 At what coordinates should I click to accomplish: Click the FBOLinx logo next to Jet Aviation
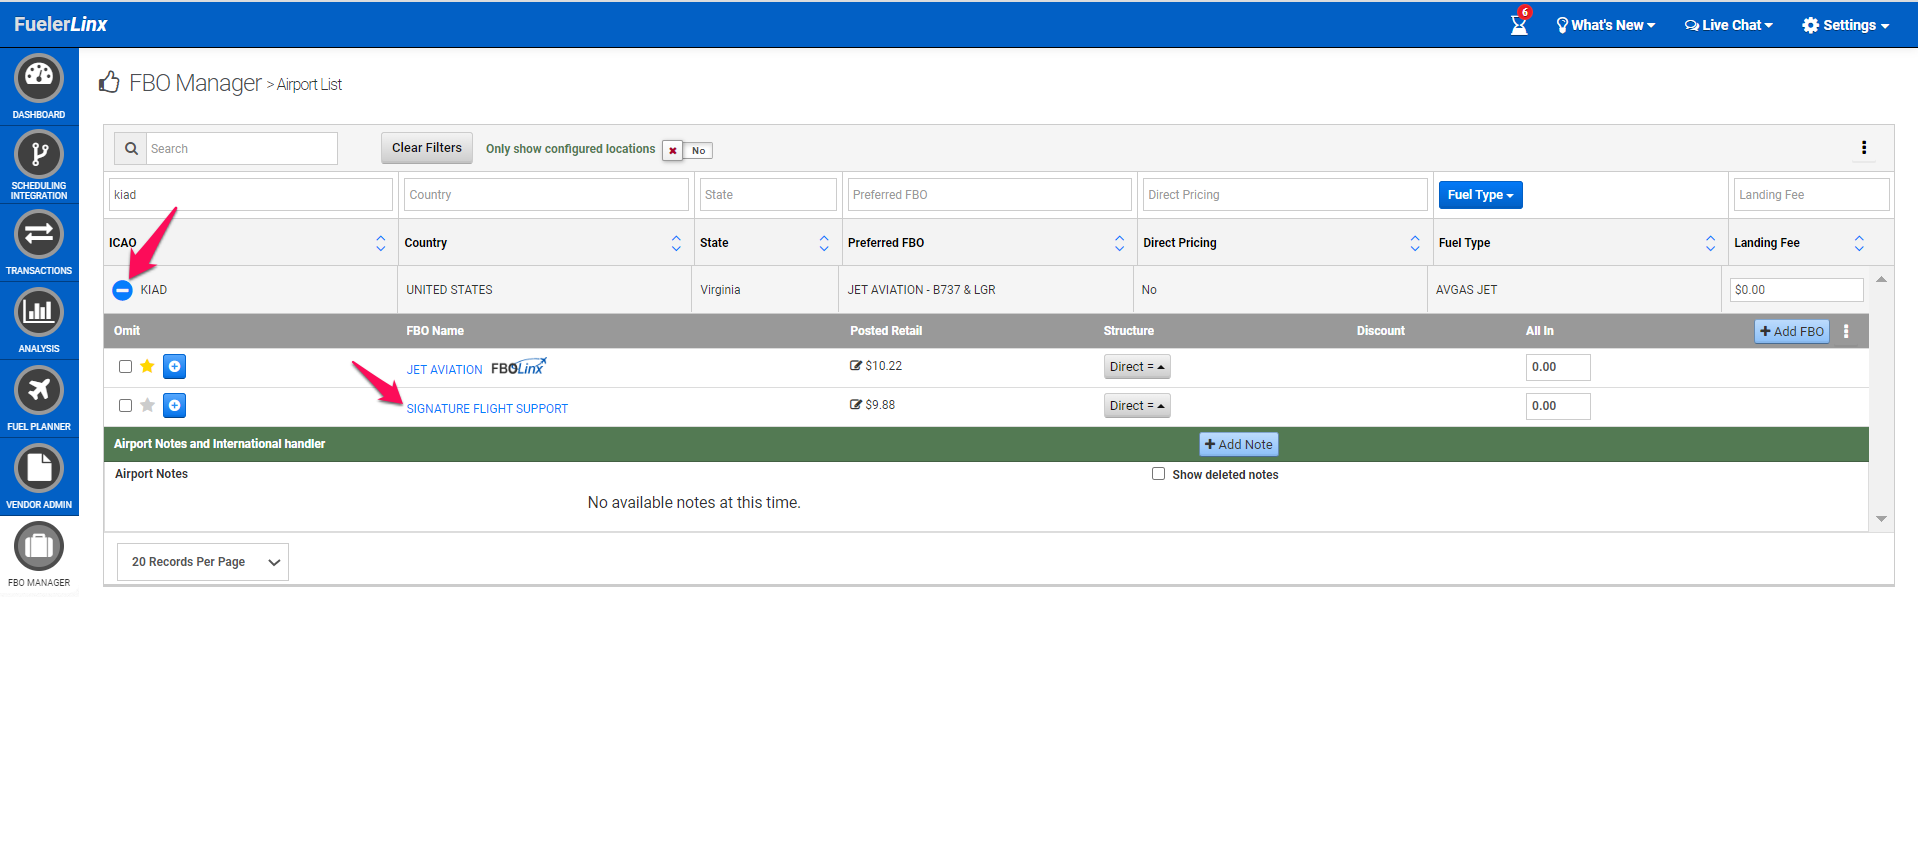519,367
